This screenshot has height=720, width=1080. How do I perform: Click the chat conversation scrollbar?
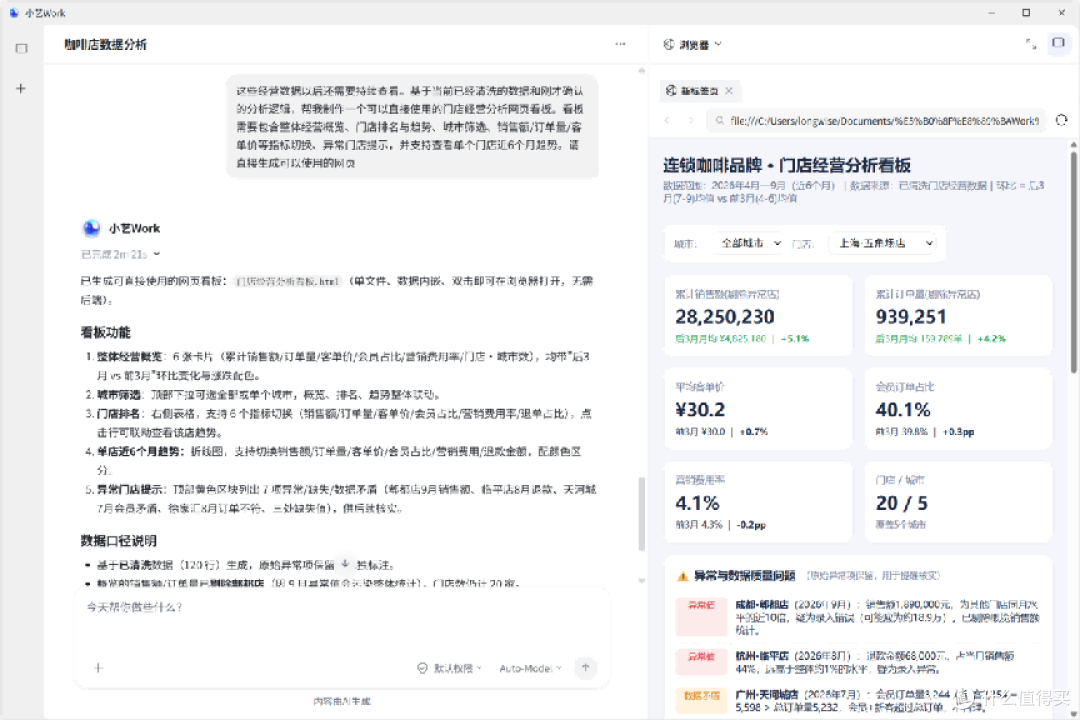pyautogui.click(x=642, y=514)
